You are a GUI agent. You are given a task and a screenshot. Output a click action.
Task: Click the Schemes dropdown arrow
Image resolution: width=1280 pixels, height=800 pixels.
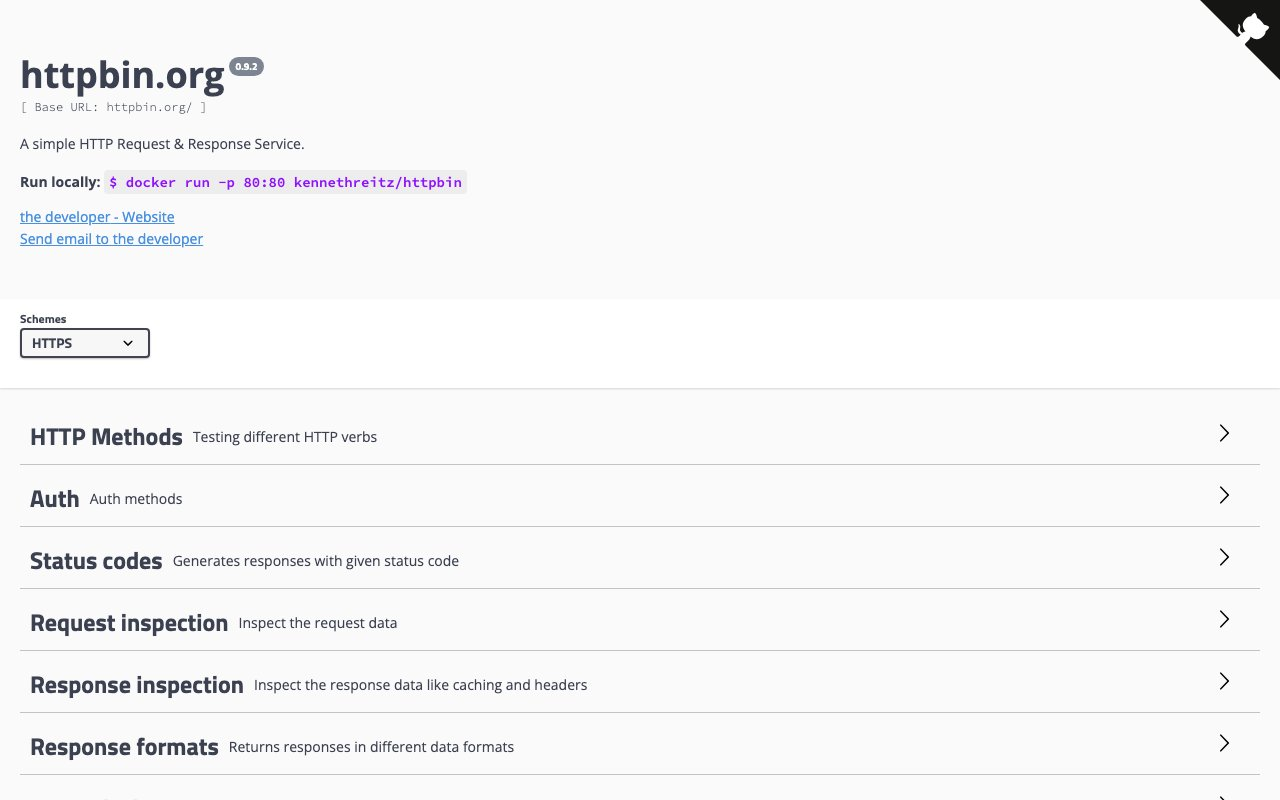(128, 343)
